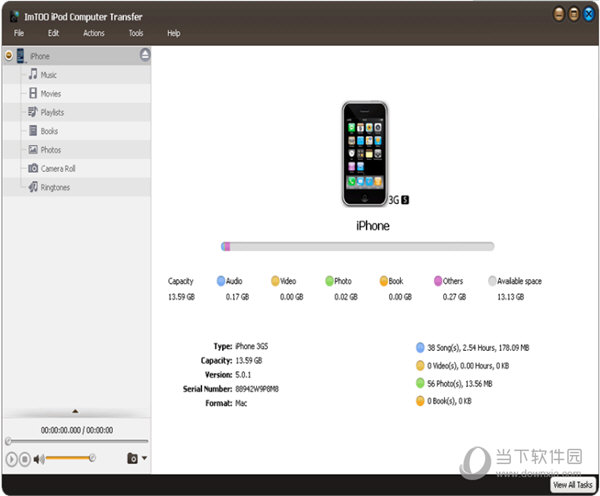Click the gray Available space dot
Image resolution: width=600 pixels, height=496 pixels.
[x=492, y=281]
